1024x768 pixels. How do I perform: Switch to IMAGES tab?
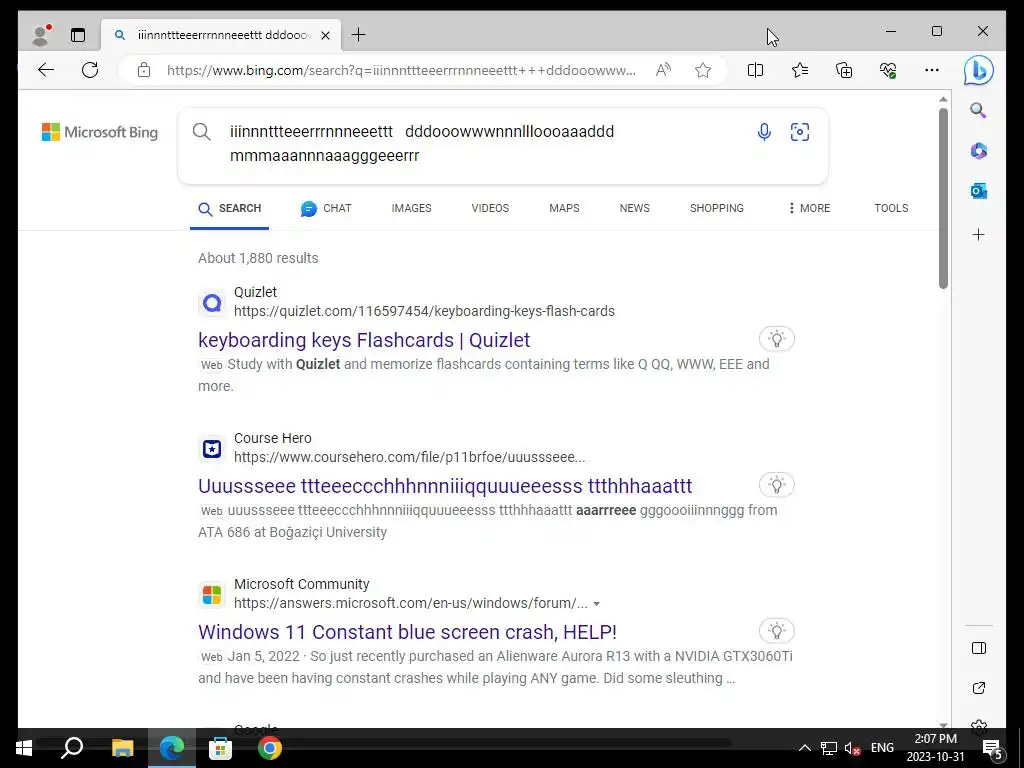point(411,208)
